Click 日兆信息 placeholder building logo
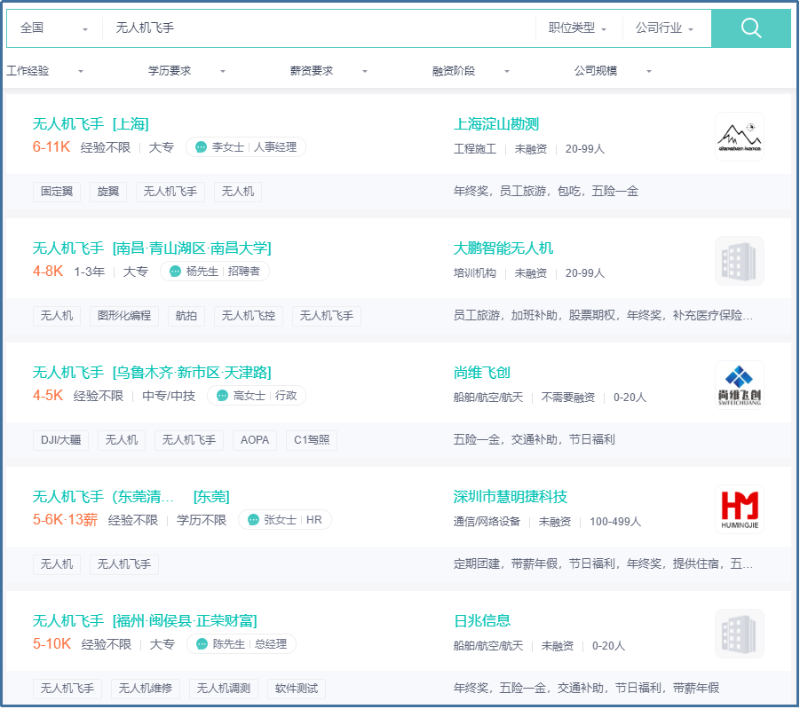 (x=739, y=634)
